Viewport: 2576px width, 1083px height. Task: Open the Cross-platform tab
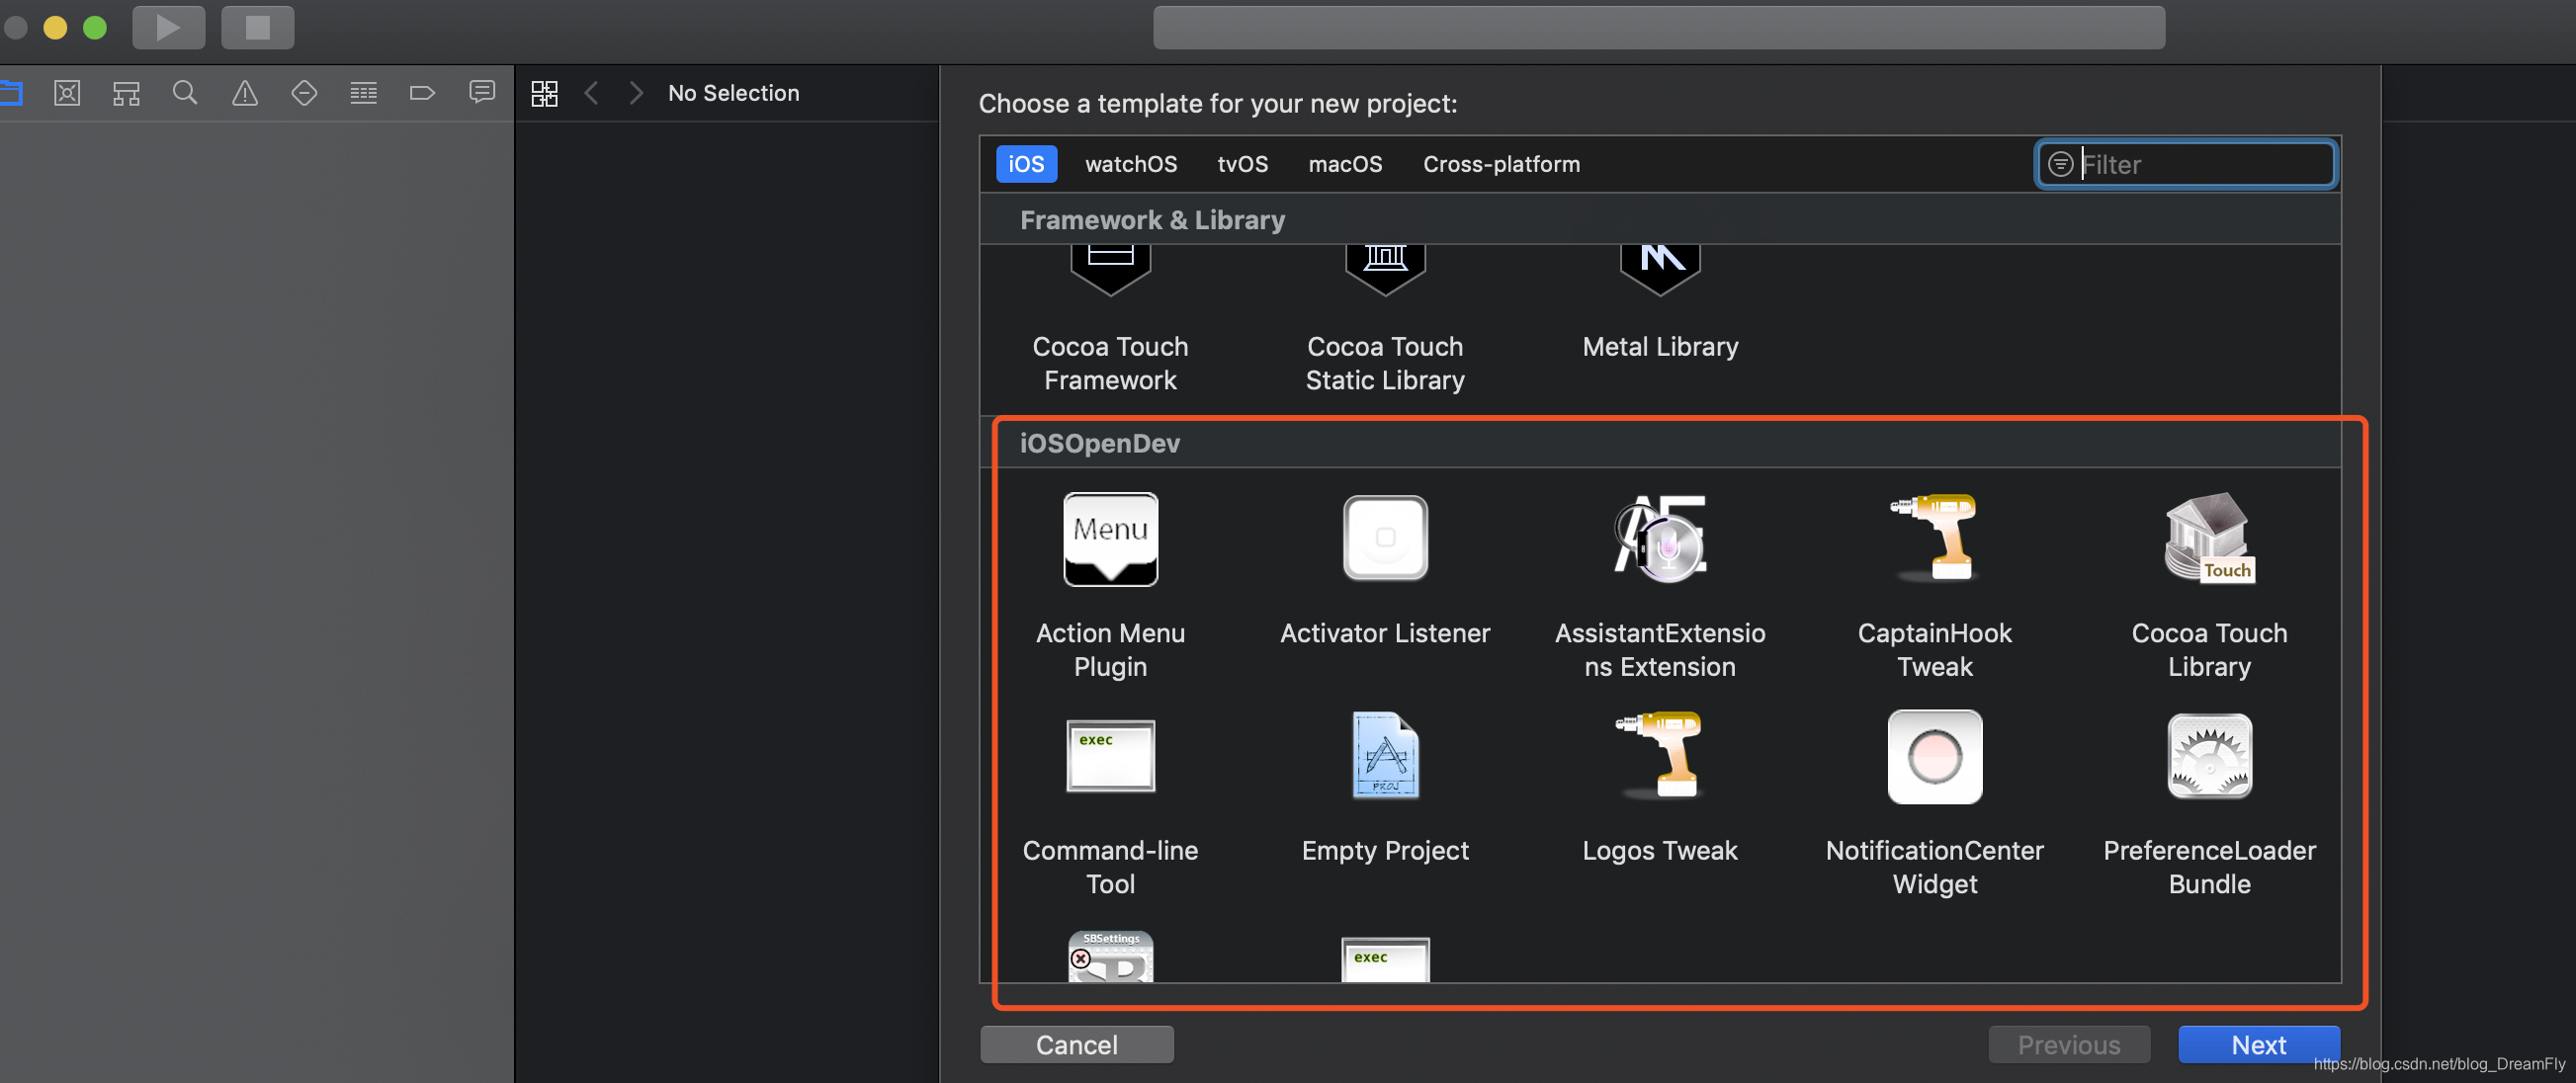click(x=1501, y=164)
